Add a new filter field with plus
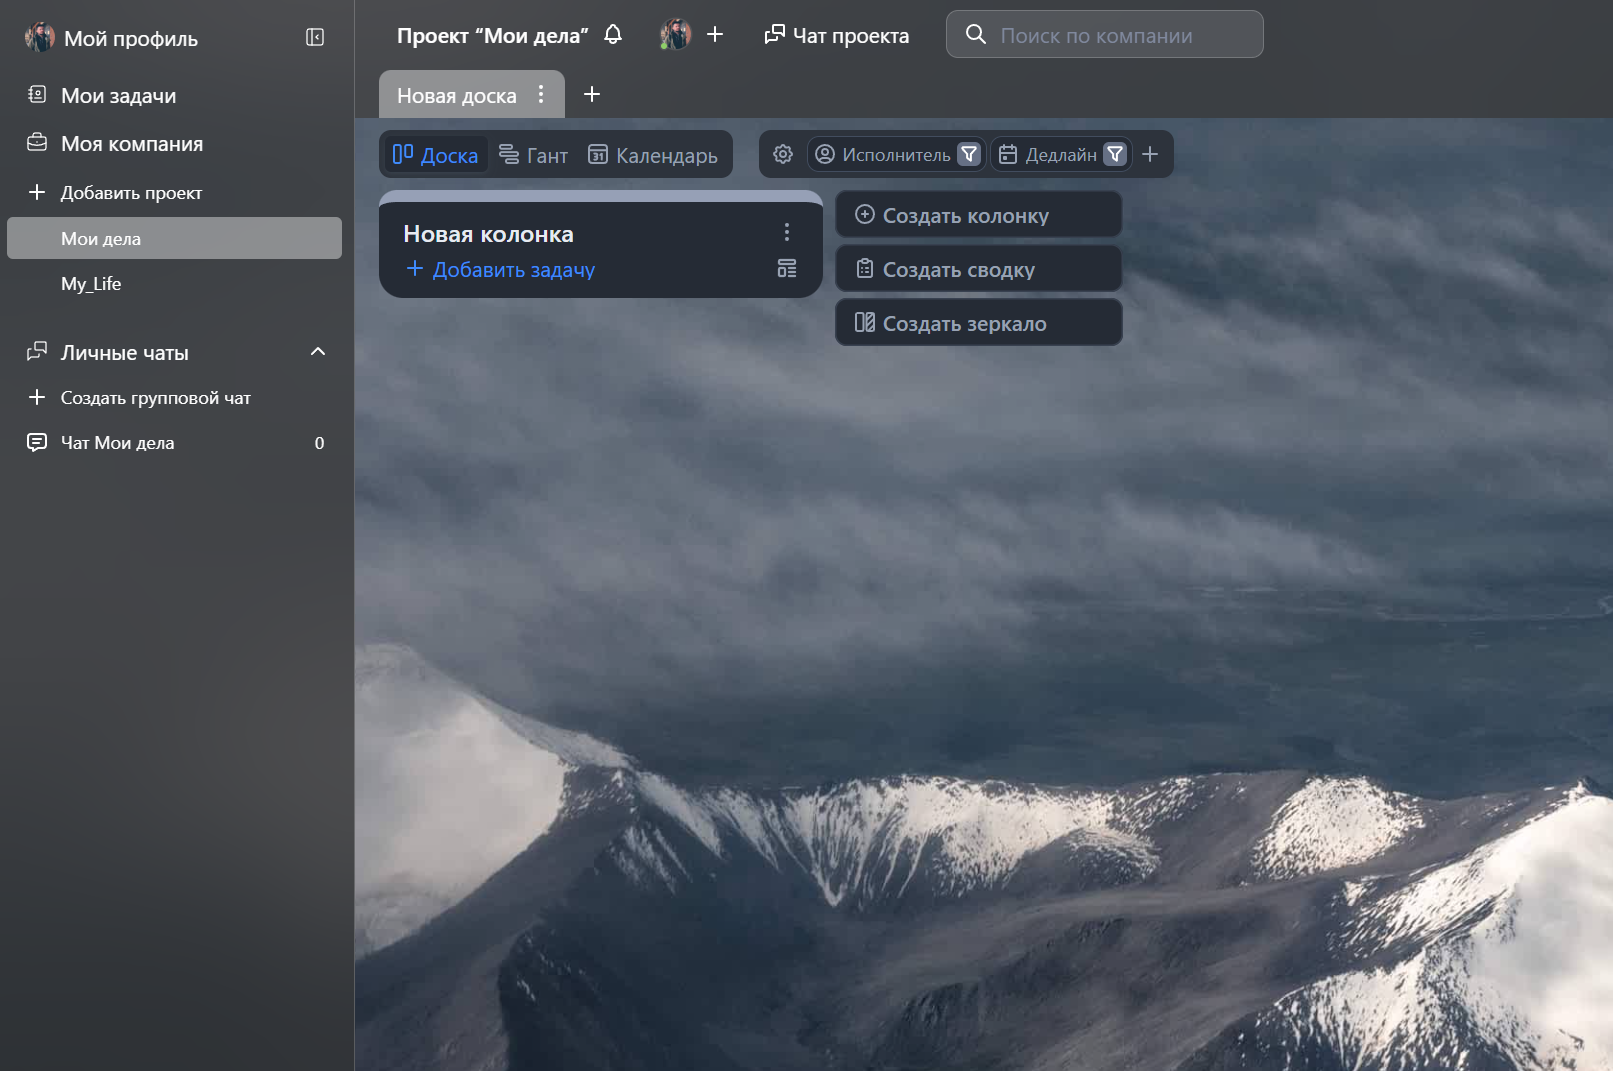Screen dimensions: 1613x1071 click(1150, 154)
